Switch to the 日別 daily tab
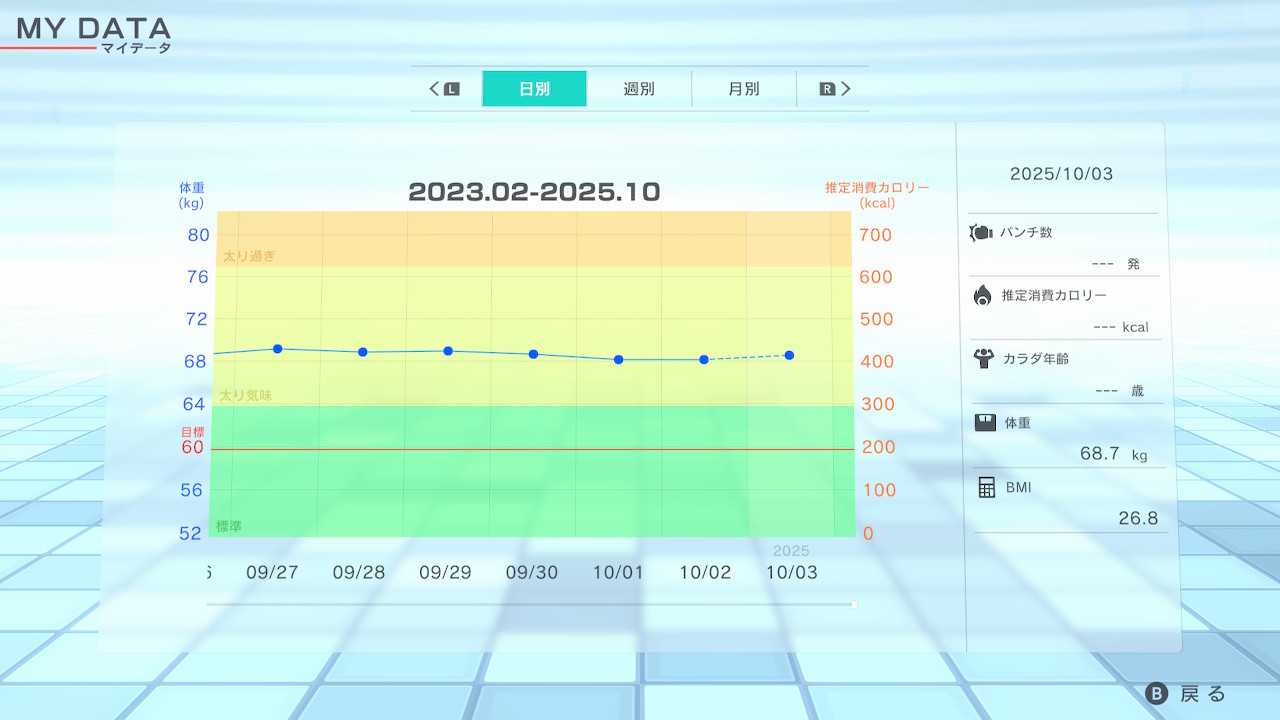 click(534, 89)
